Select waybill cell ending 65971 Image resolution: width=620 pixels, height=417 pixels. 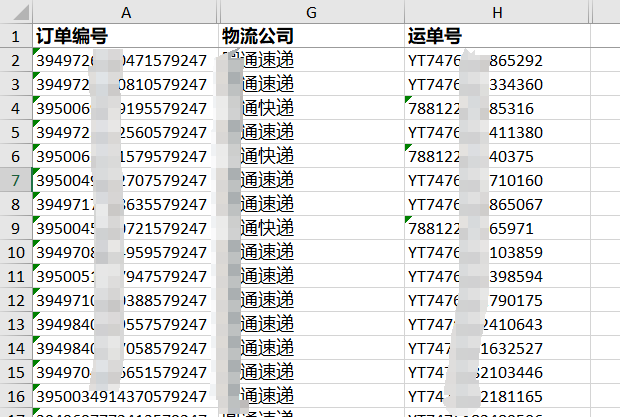click(x=497, y=228)
